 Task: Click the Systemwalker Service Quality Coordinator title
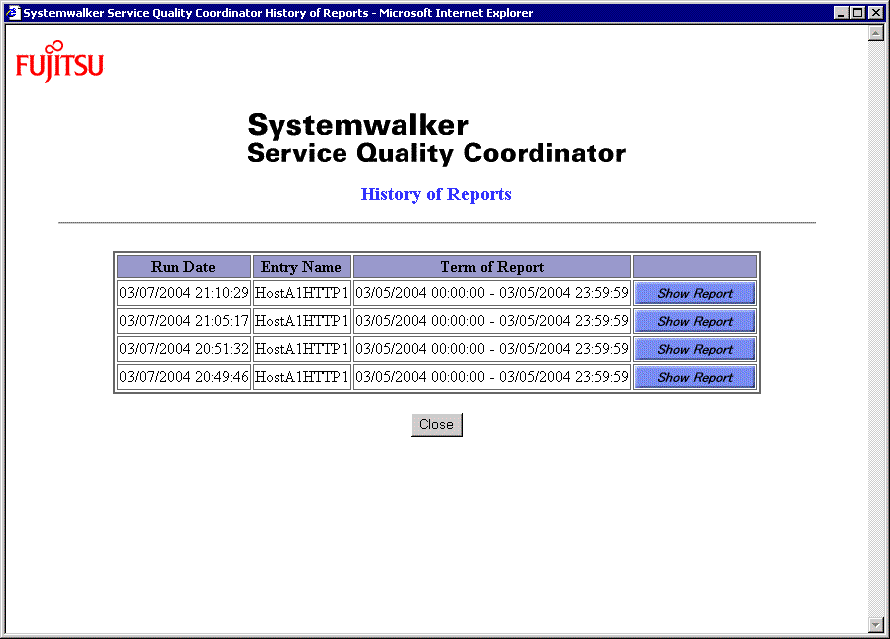436,138
